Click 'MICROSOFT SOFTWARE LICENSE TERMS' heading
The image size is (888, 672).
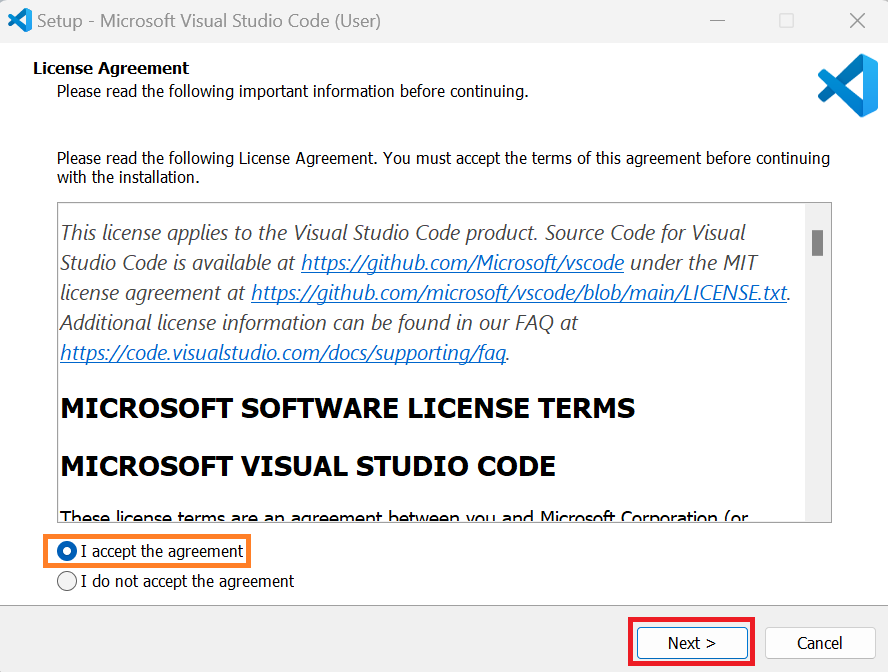pos(348,408)
